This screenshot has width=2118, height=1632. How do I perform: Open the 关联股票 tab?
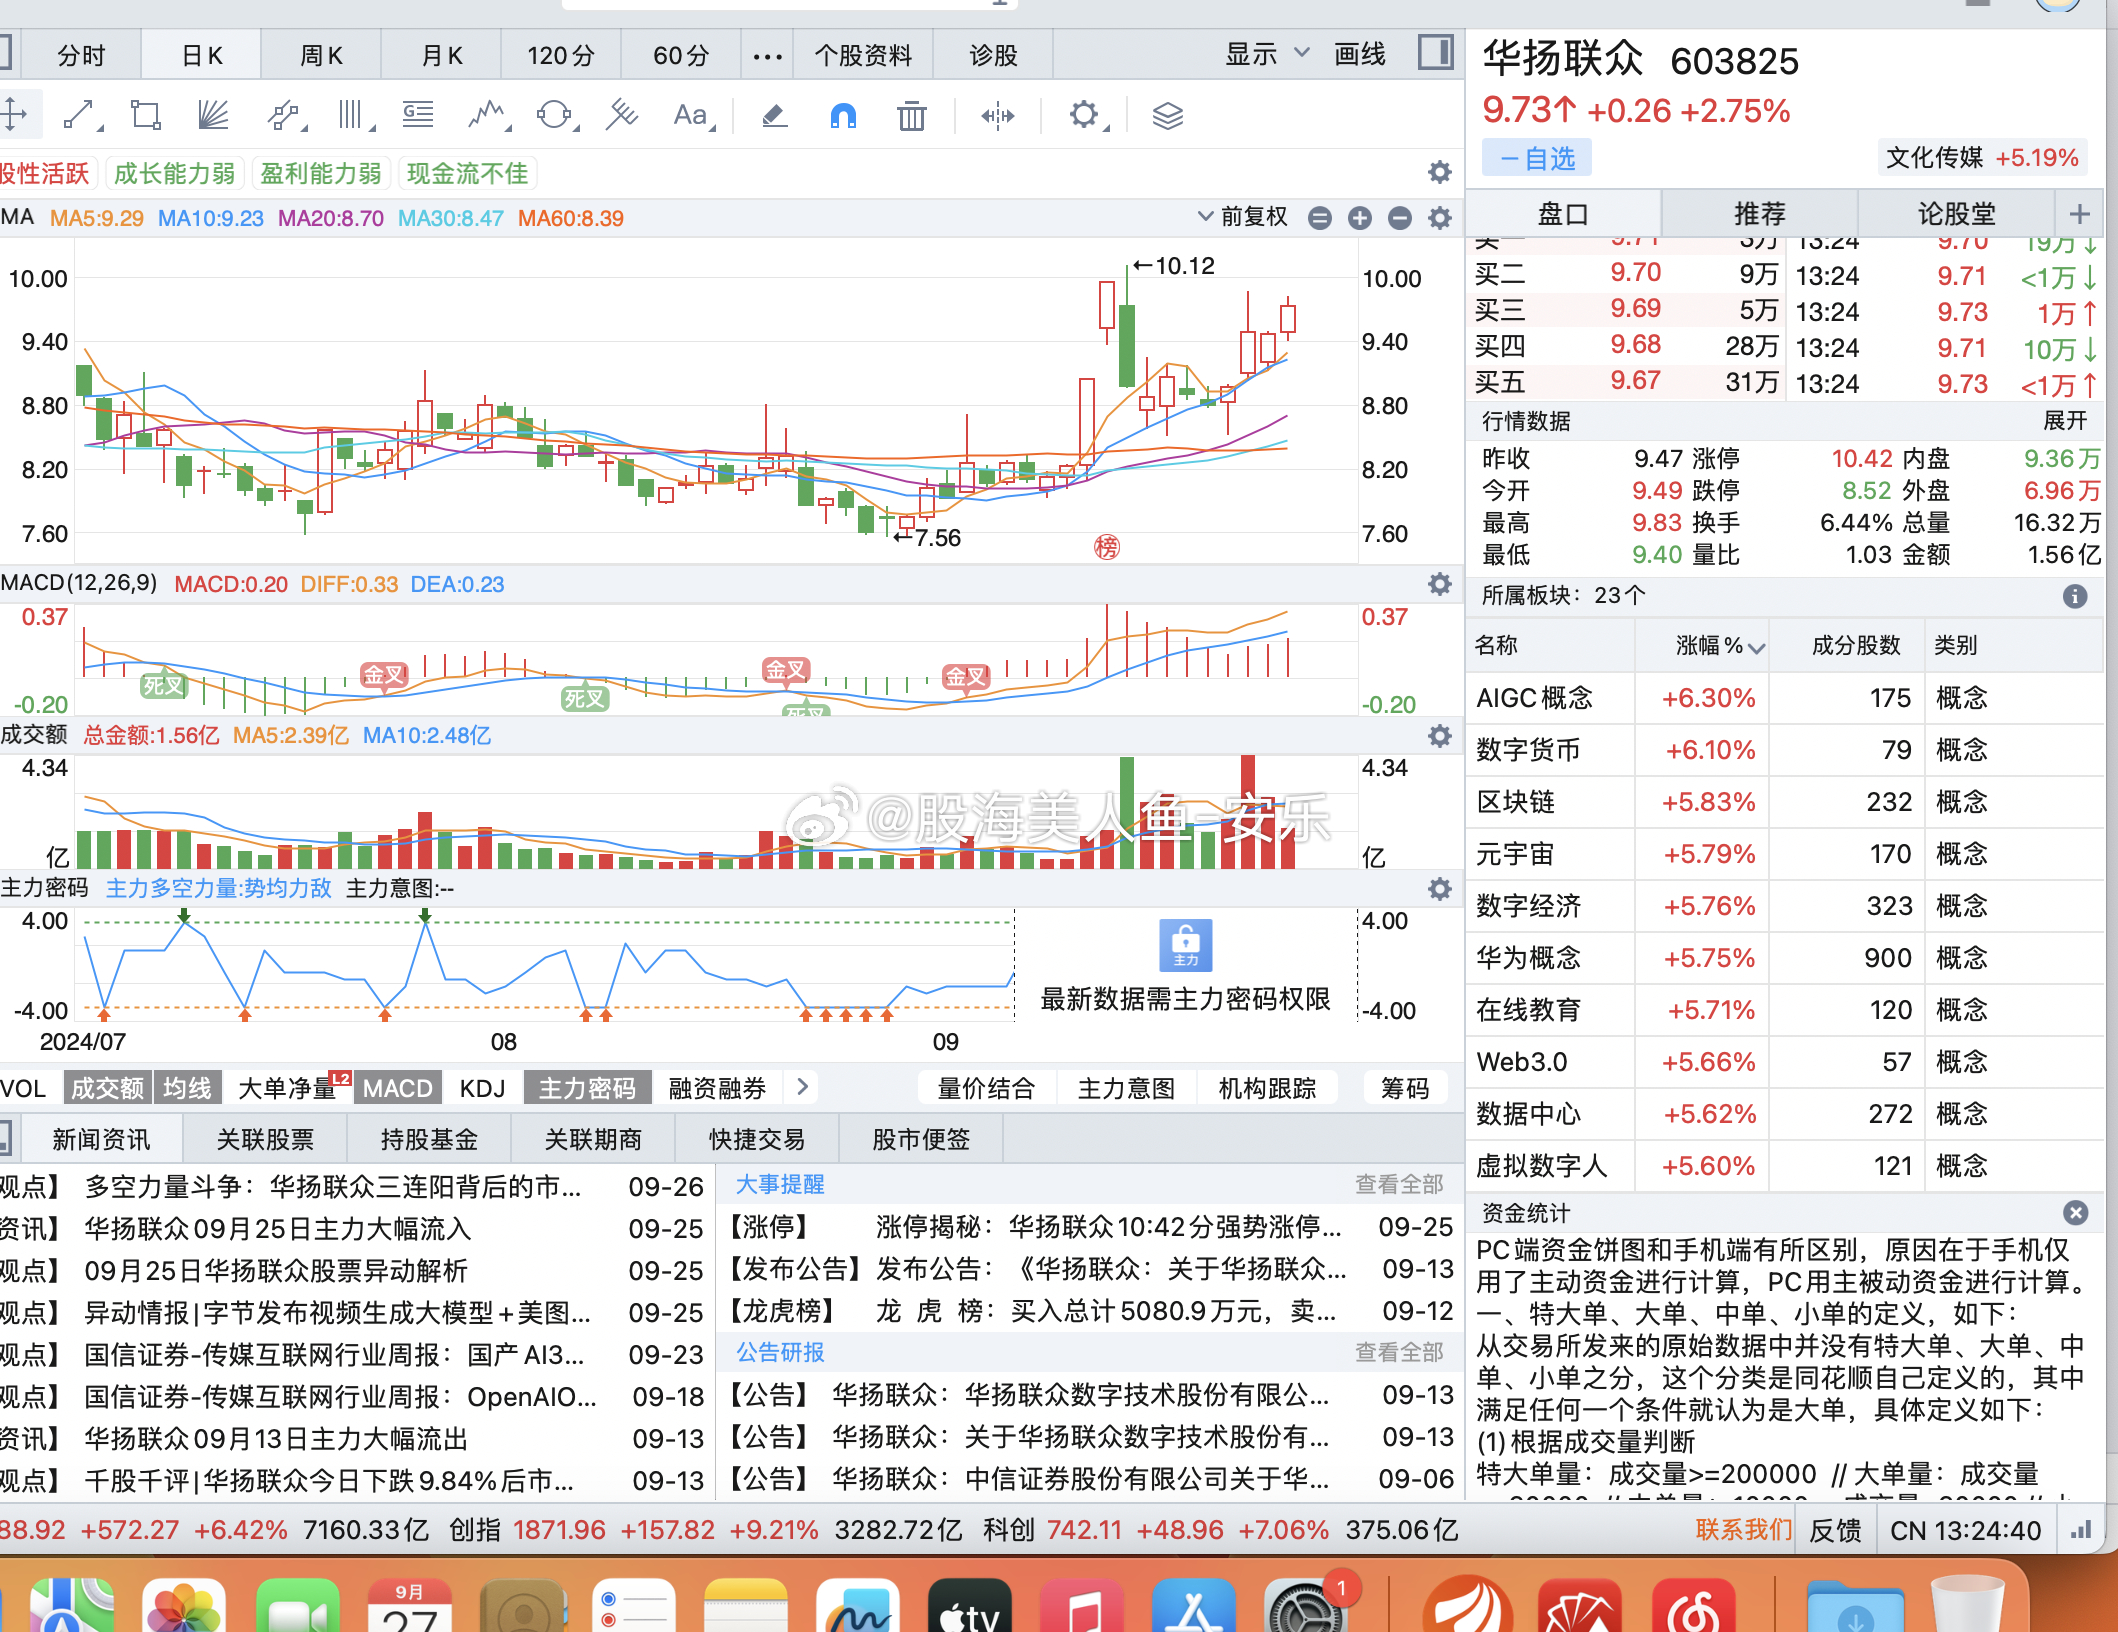pyautogui.click(x=265, y=1139)
